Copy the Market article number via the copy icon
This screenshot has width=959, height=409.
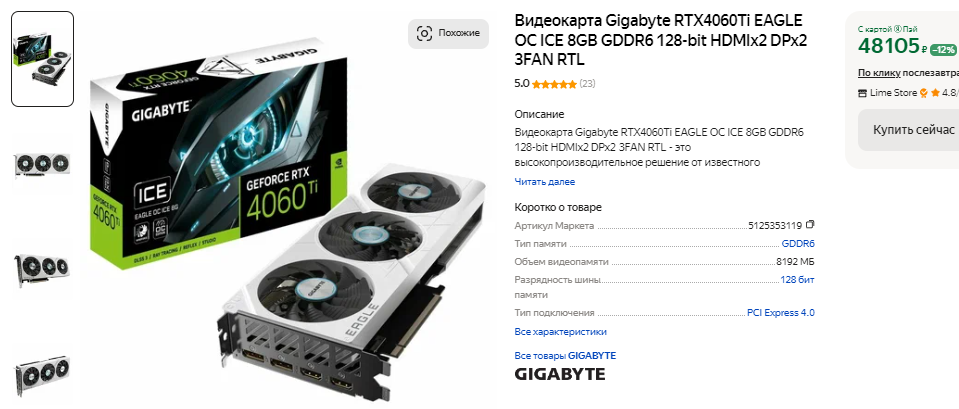810,224
